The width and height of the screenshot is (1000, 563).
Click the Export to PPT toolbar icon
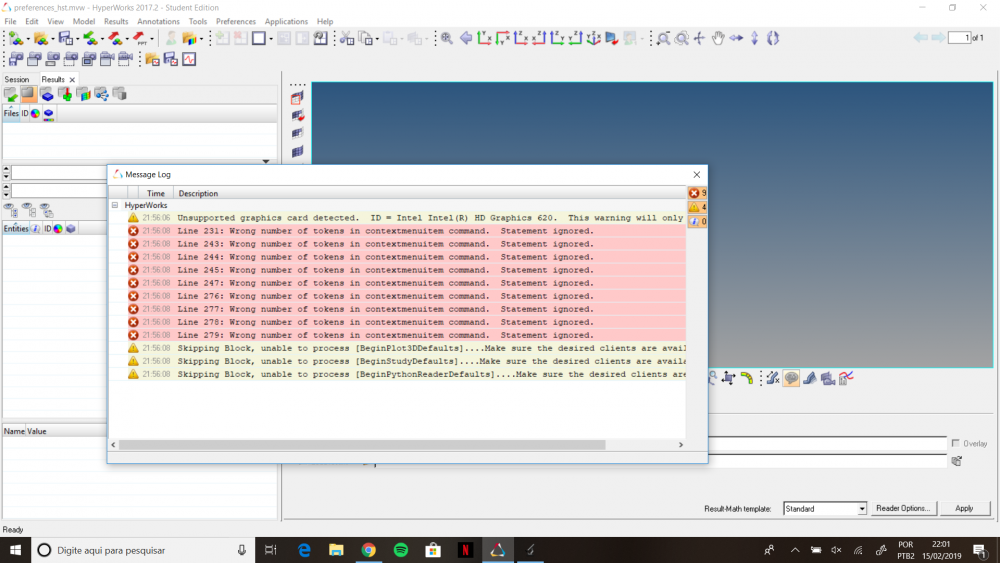140,38
